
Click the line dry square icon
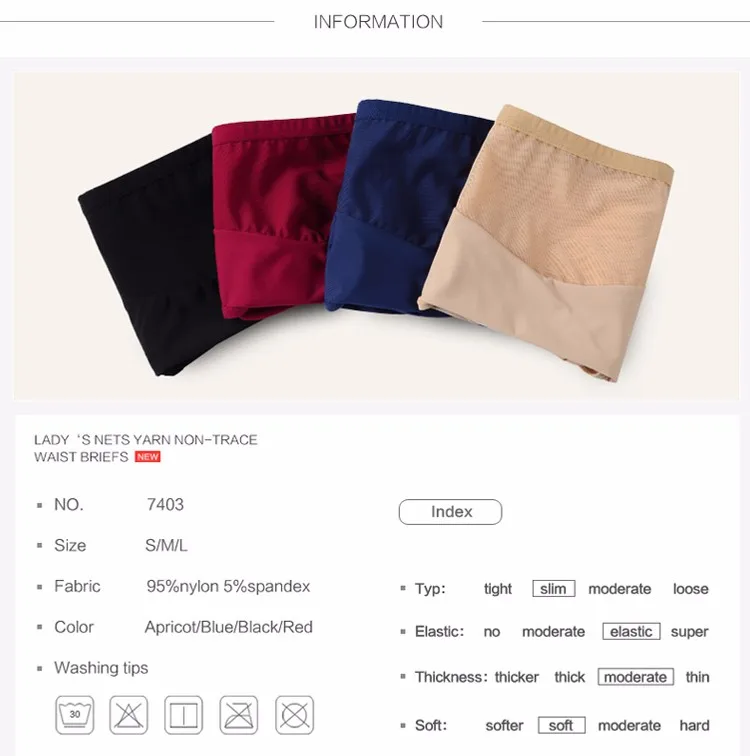pos(184,715)
